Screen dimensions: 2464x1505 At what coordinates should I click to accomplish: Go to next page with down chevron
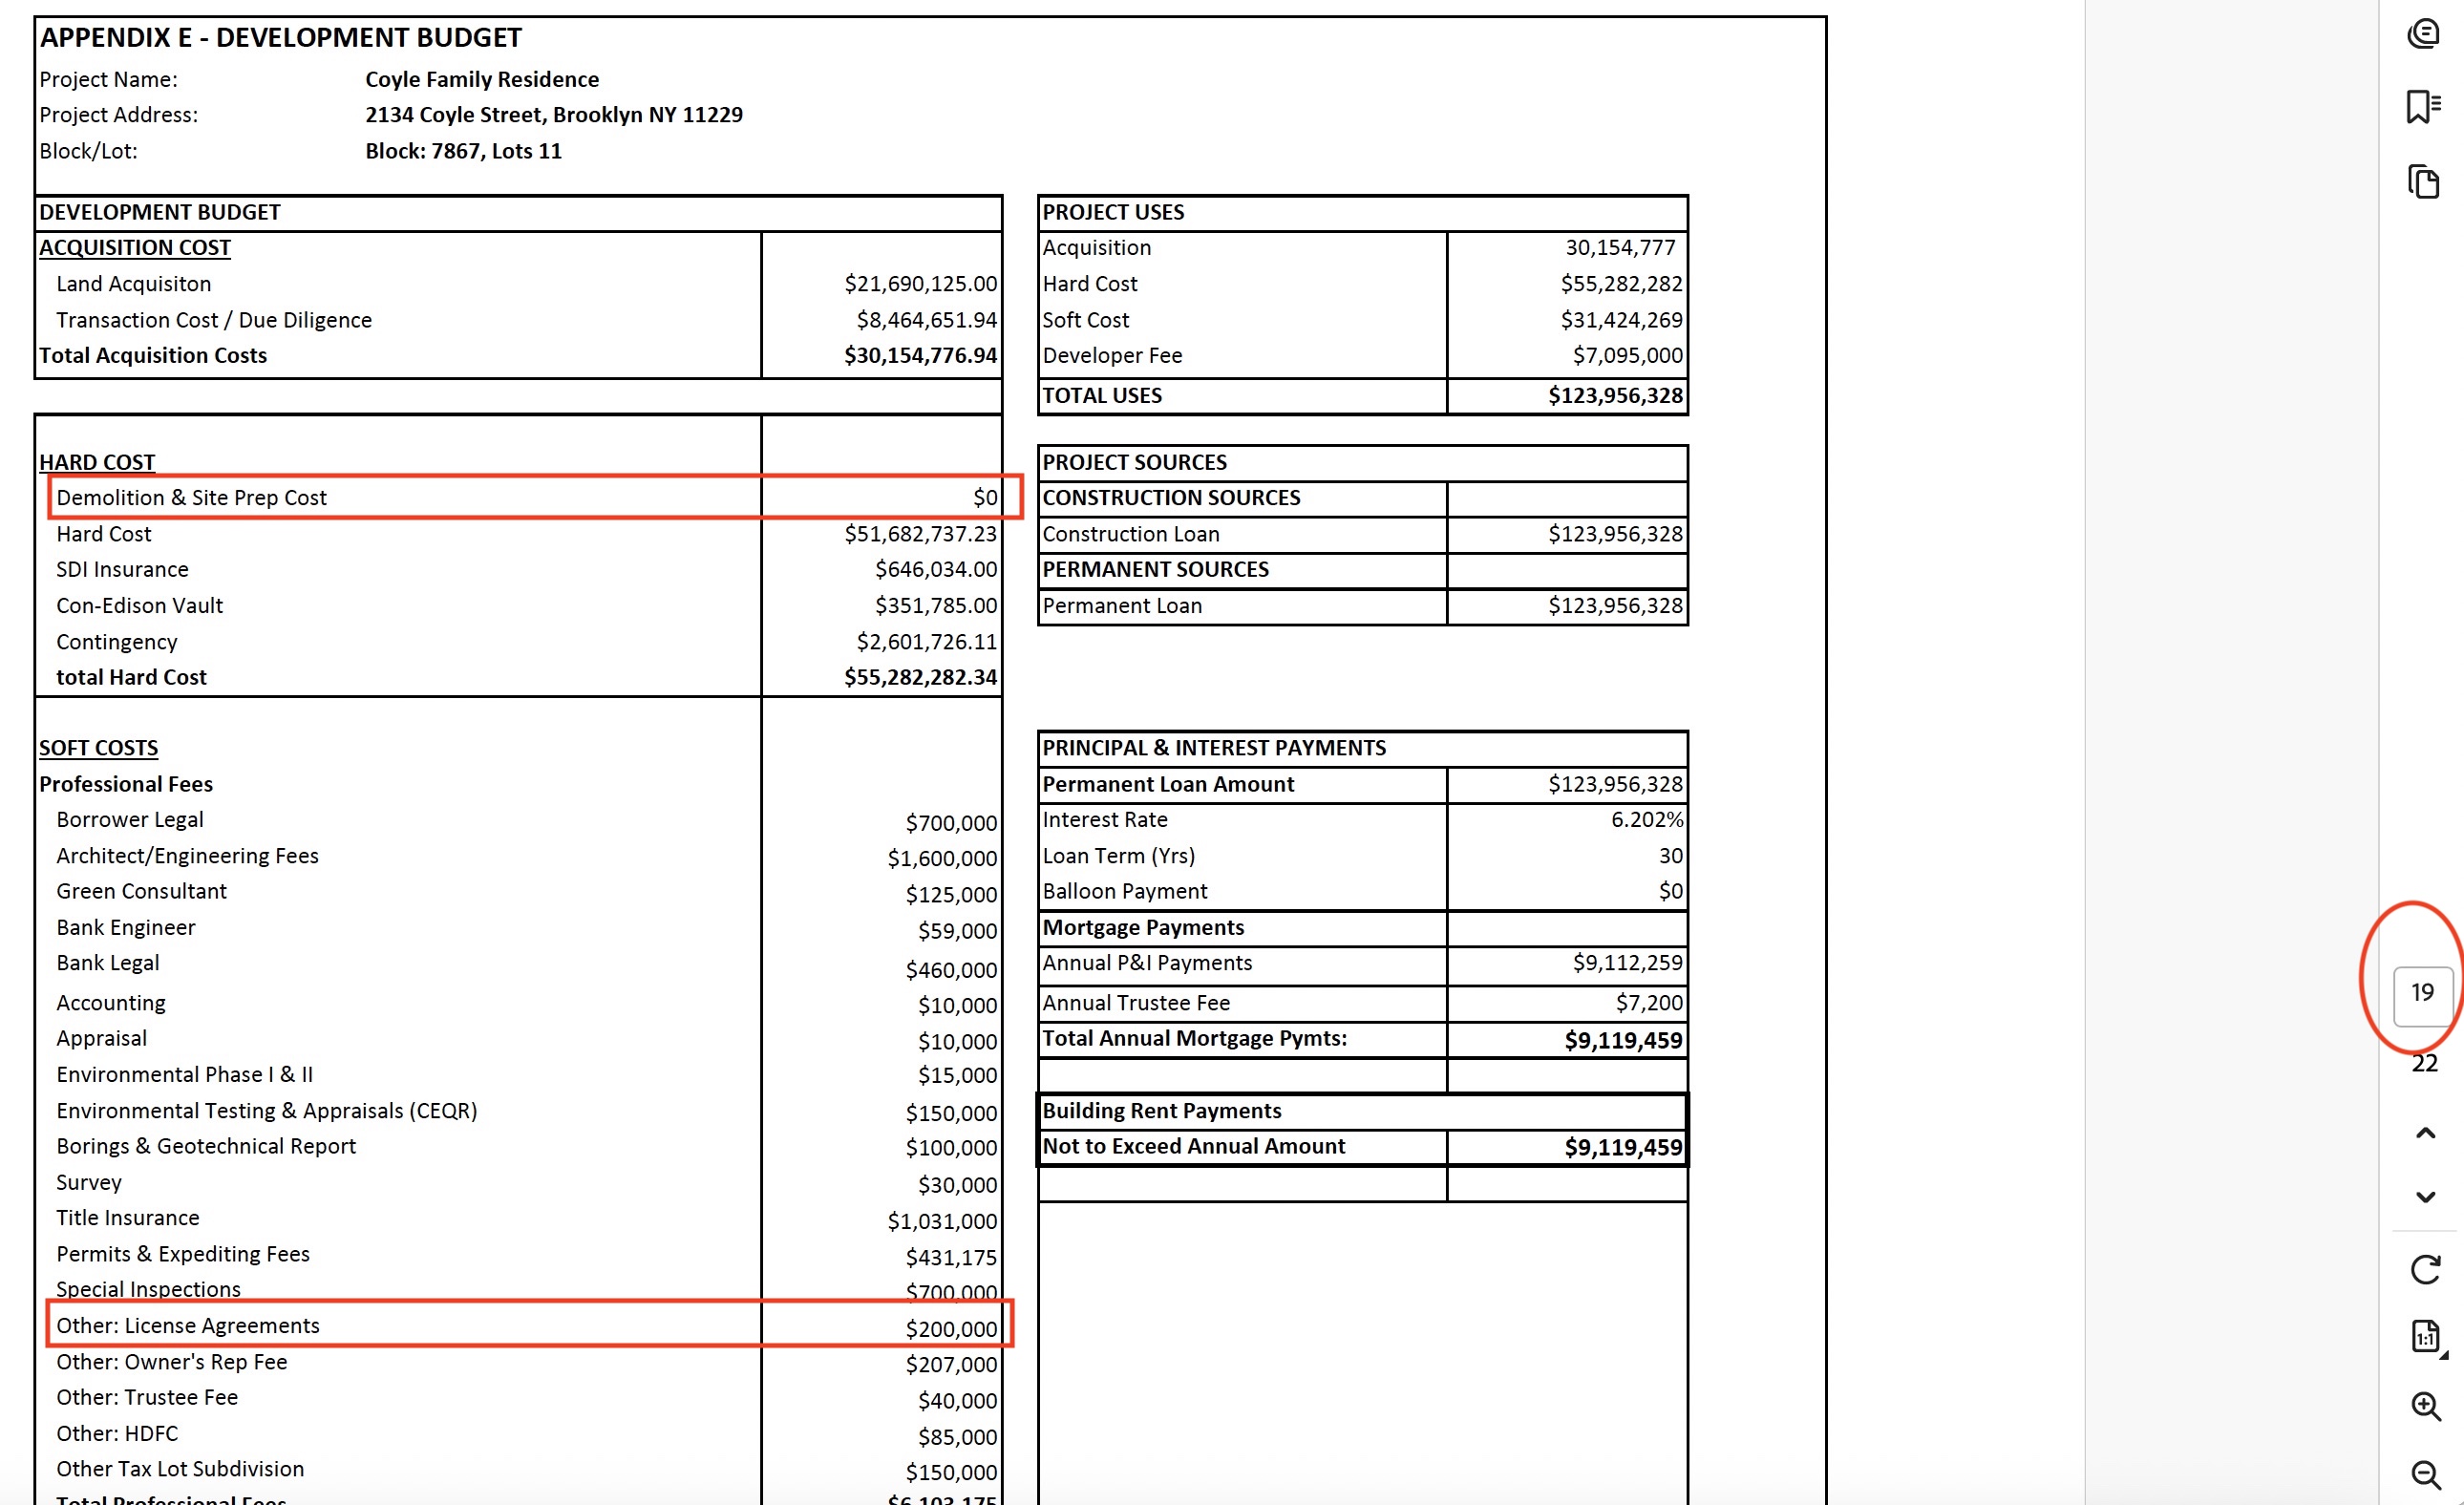tap(2424, 1197)
